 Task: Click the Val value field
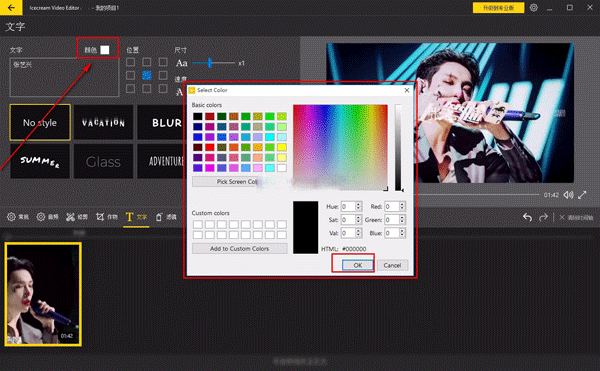click(x=348, y=233)
